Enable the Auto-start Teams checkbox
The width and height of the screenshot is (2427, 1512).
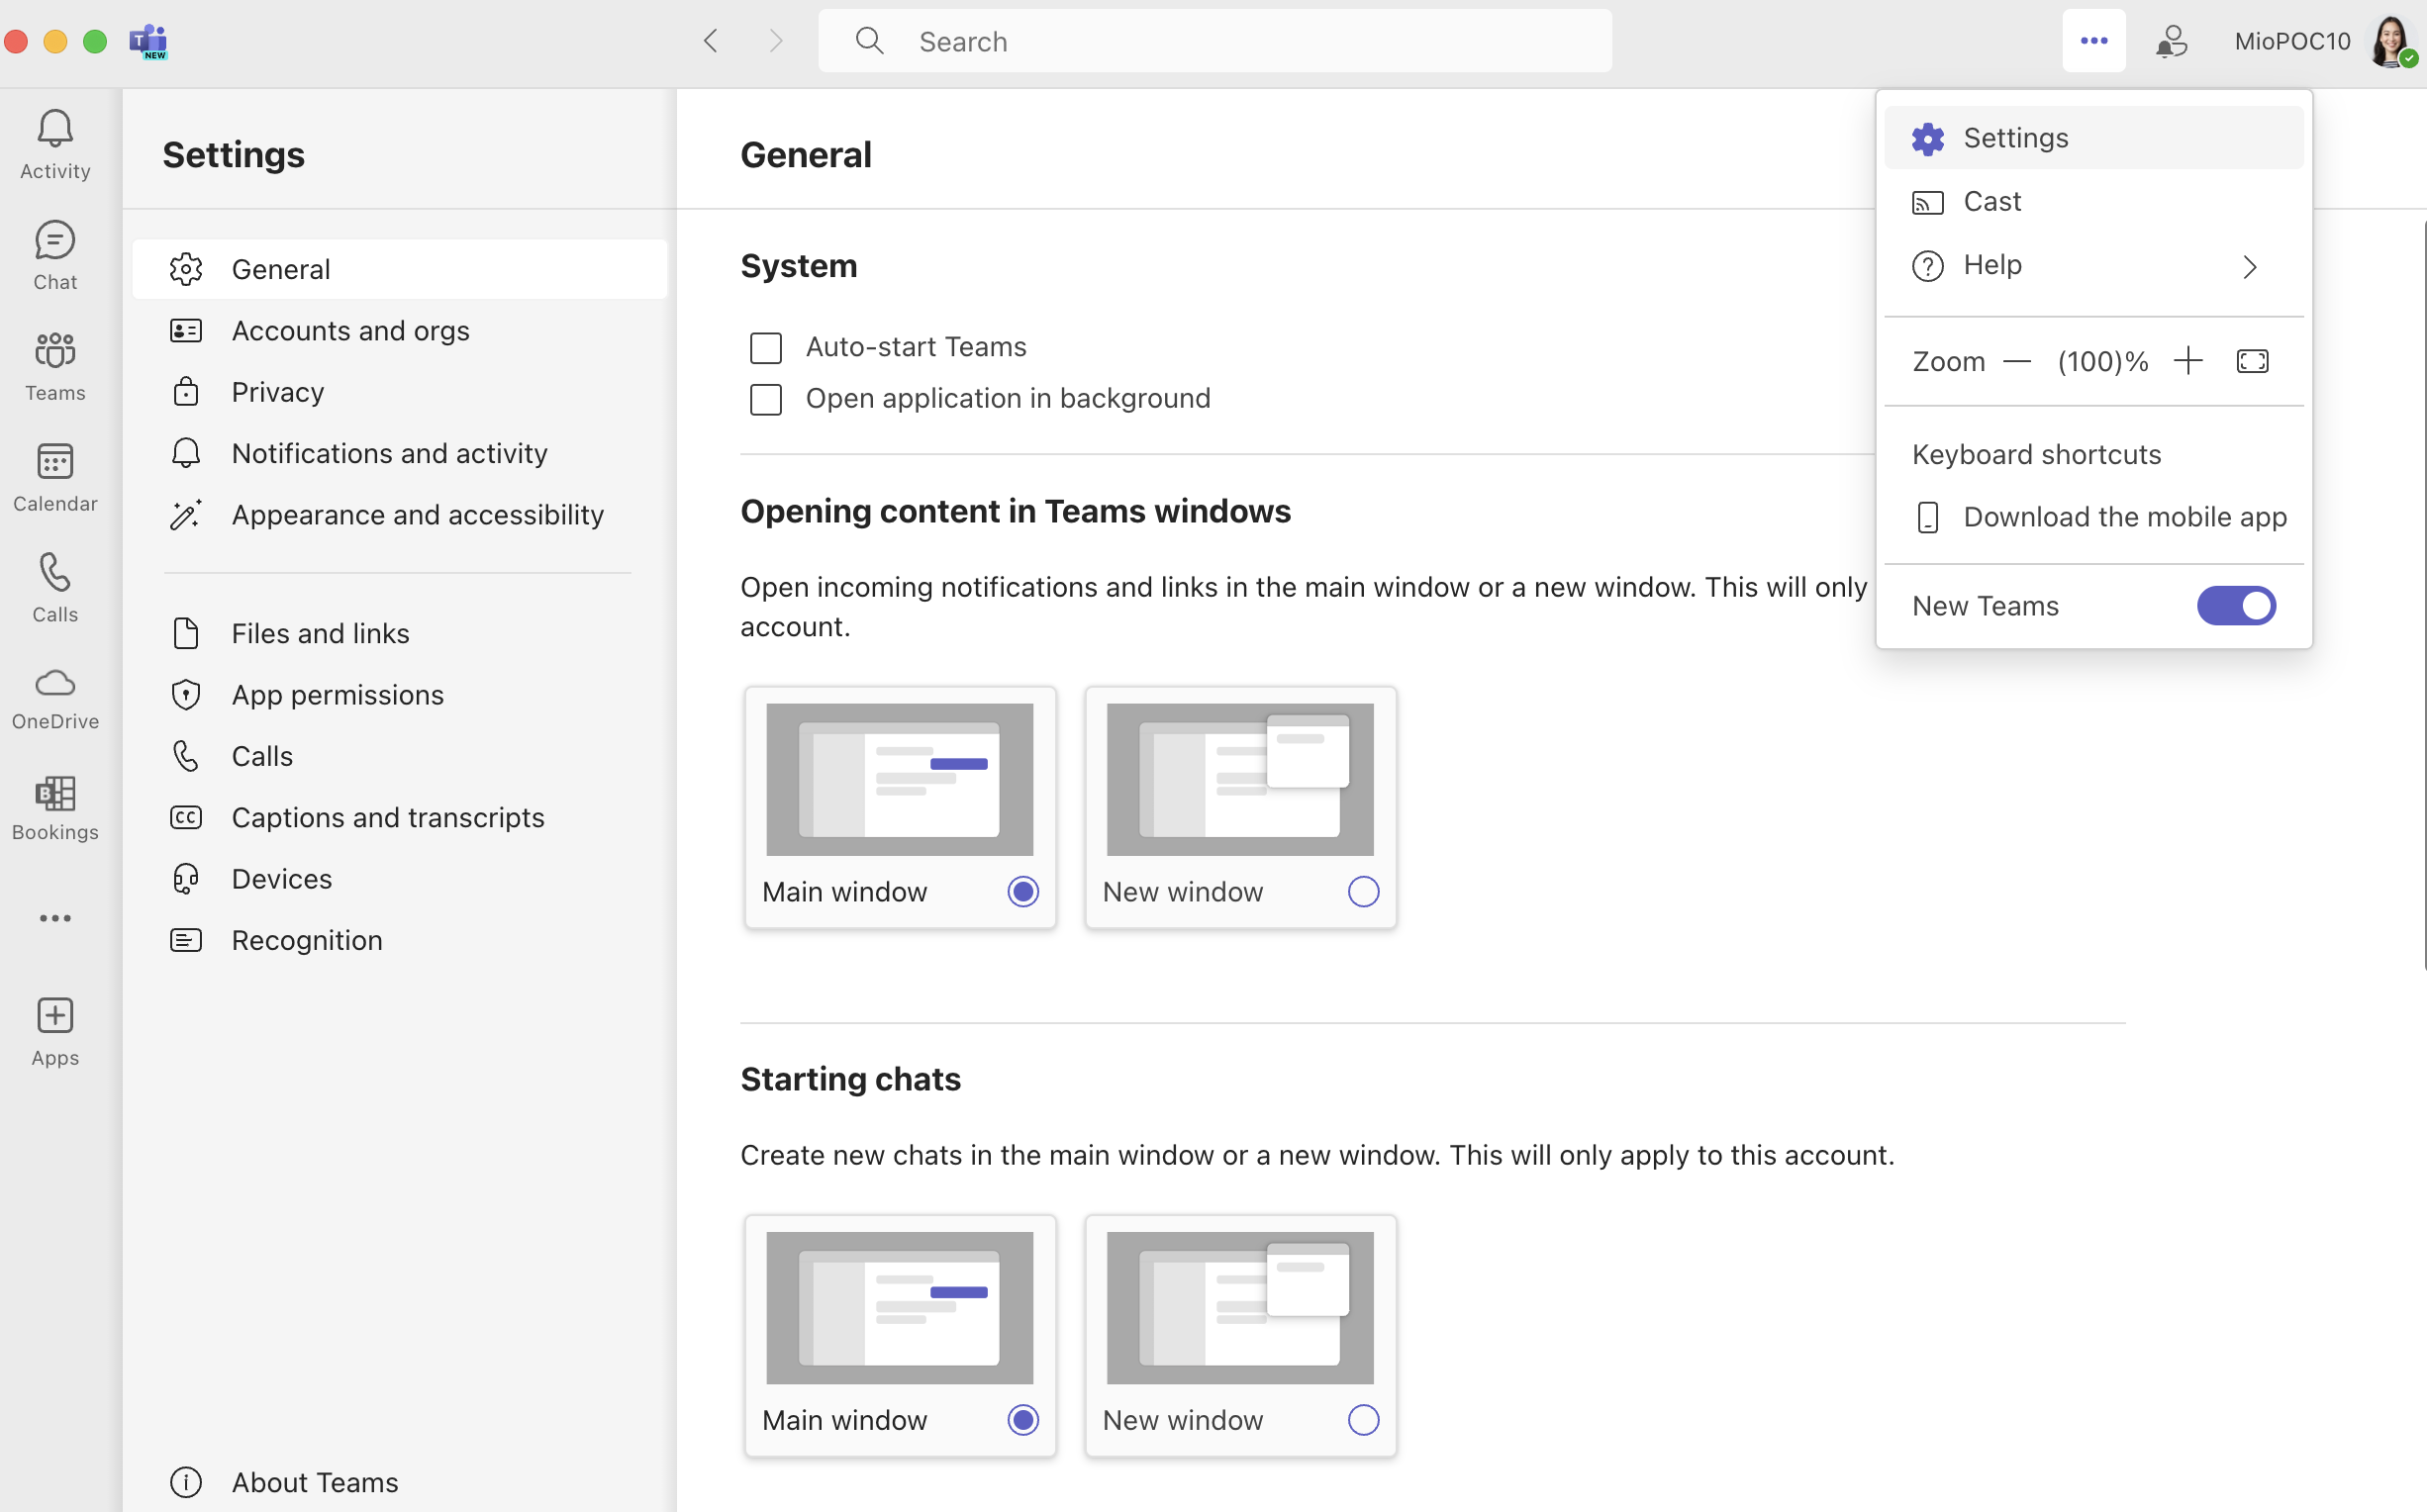pos(765,347)
